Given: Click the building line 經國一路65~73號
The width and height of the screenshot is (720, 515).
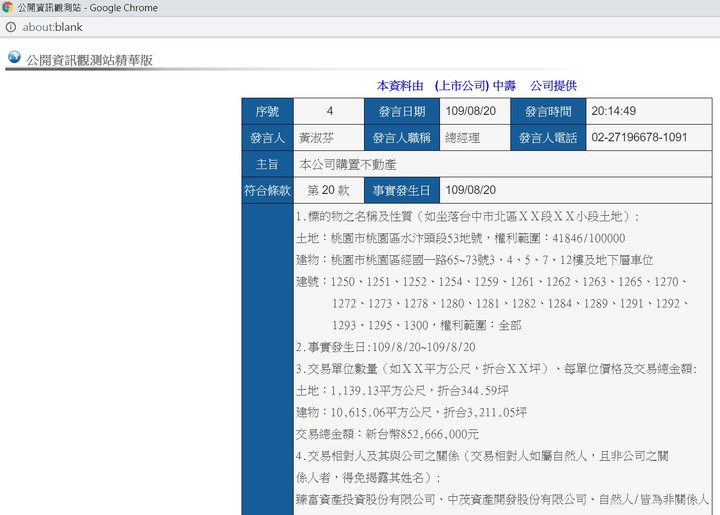Looking at the screenshot, I should (x=474, y=260).
